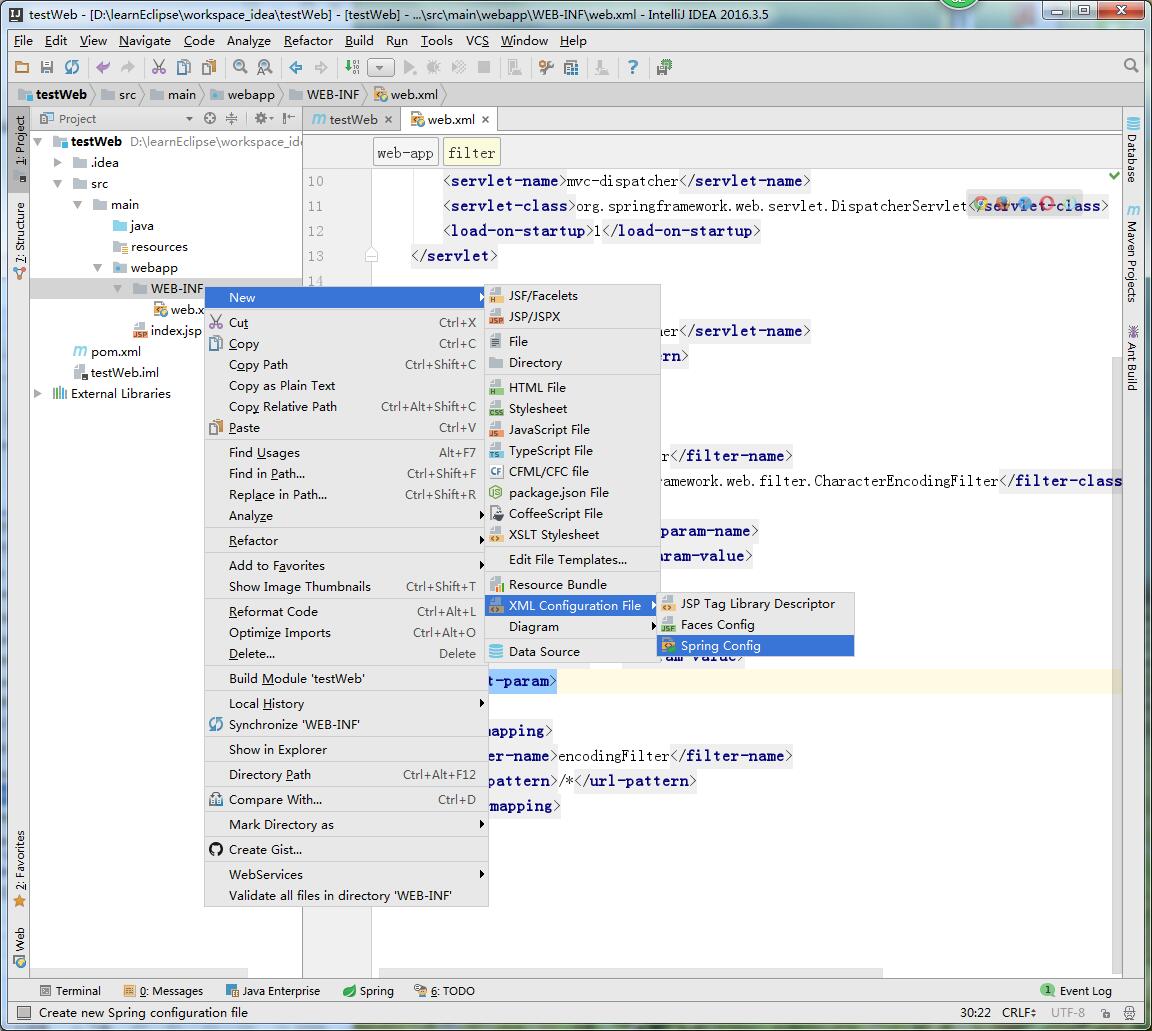Collapse the WEB-INF folder node
1152x1031 pixels.
click(x=118, y=289)
